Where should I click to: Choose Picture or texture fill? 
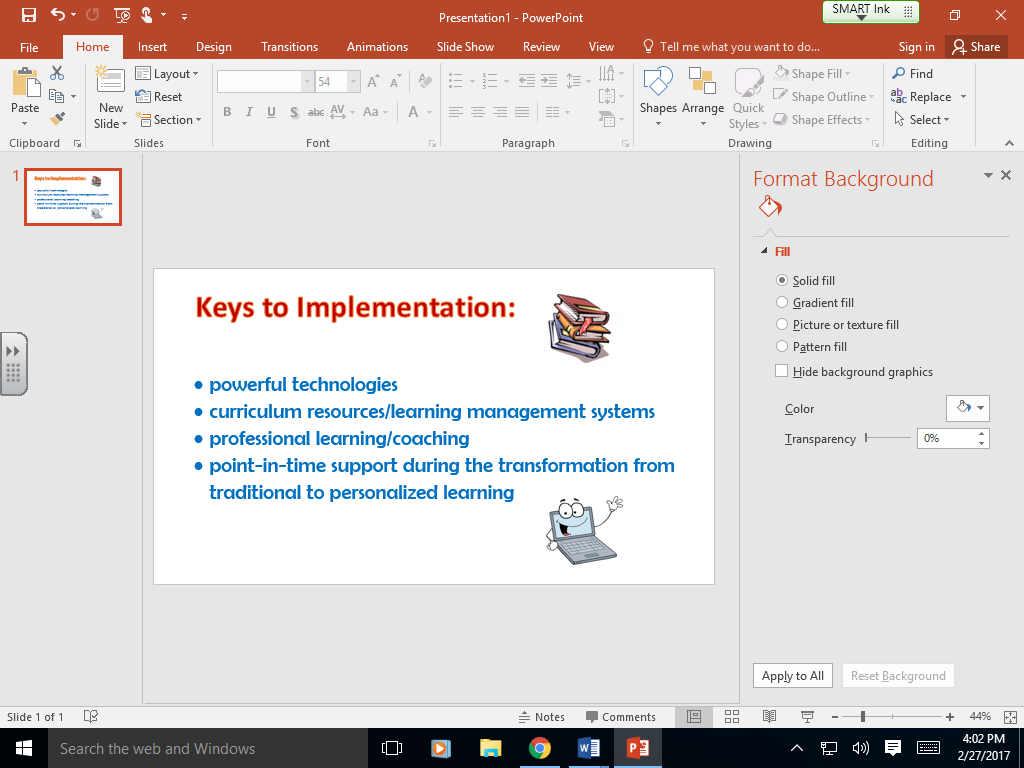tap(782, 325)
